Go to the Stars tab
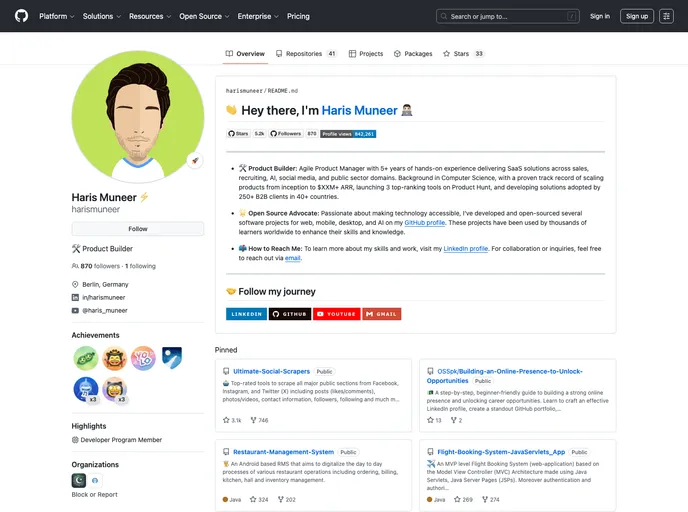The height and width of the screenshot is (512, 688). [465, 54]
